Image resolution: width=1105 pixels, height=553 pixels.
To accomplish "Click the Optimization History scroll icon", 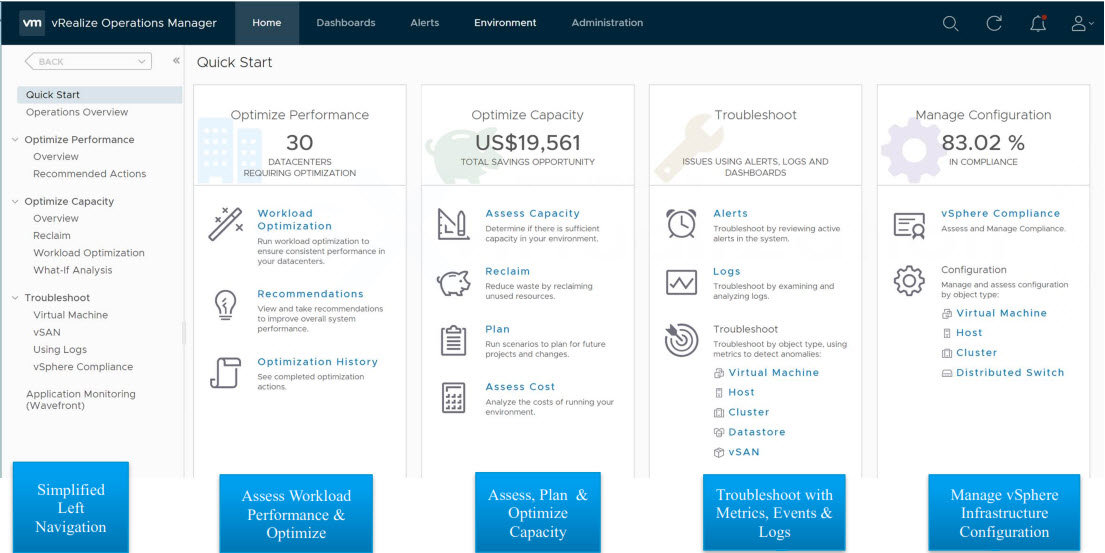I will [226, 373].
